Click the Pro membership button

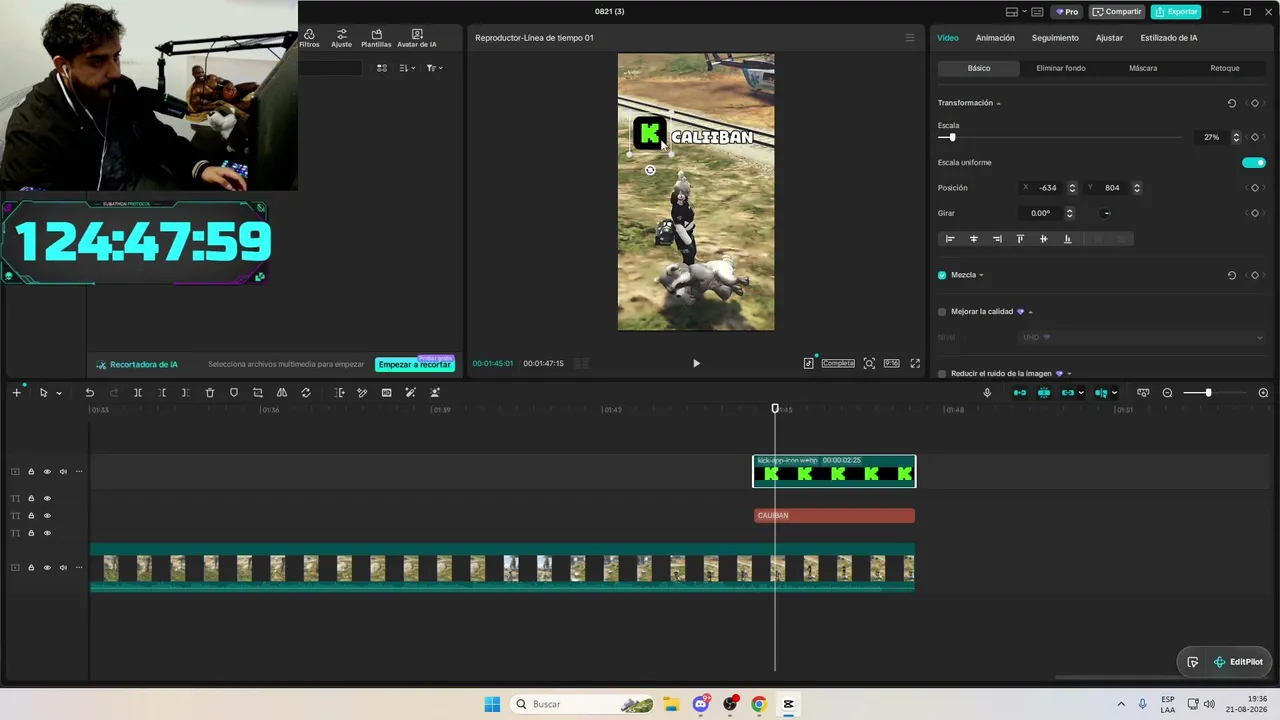(1066, 12)
